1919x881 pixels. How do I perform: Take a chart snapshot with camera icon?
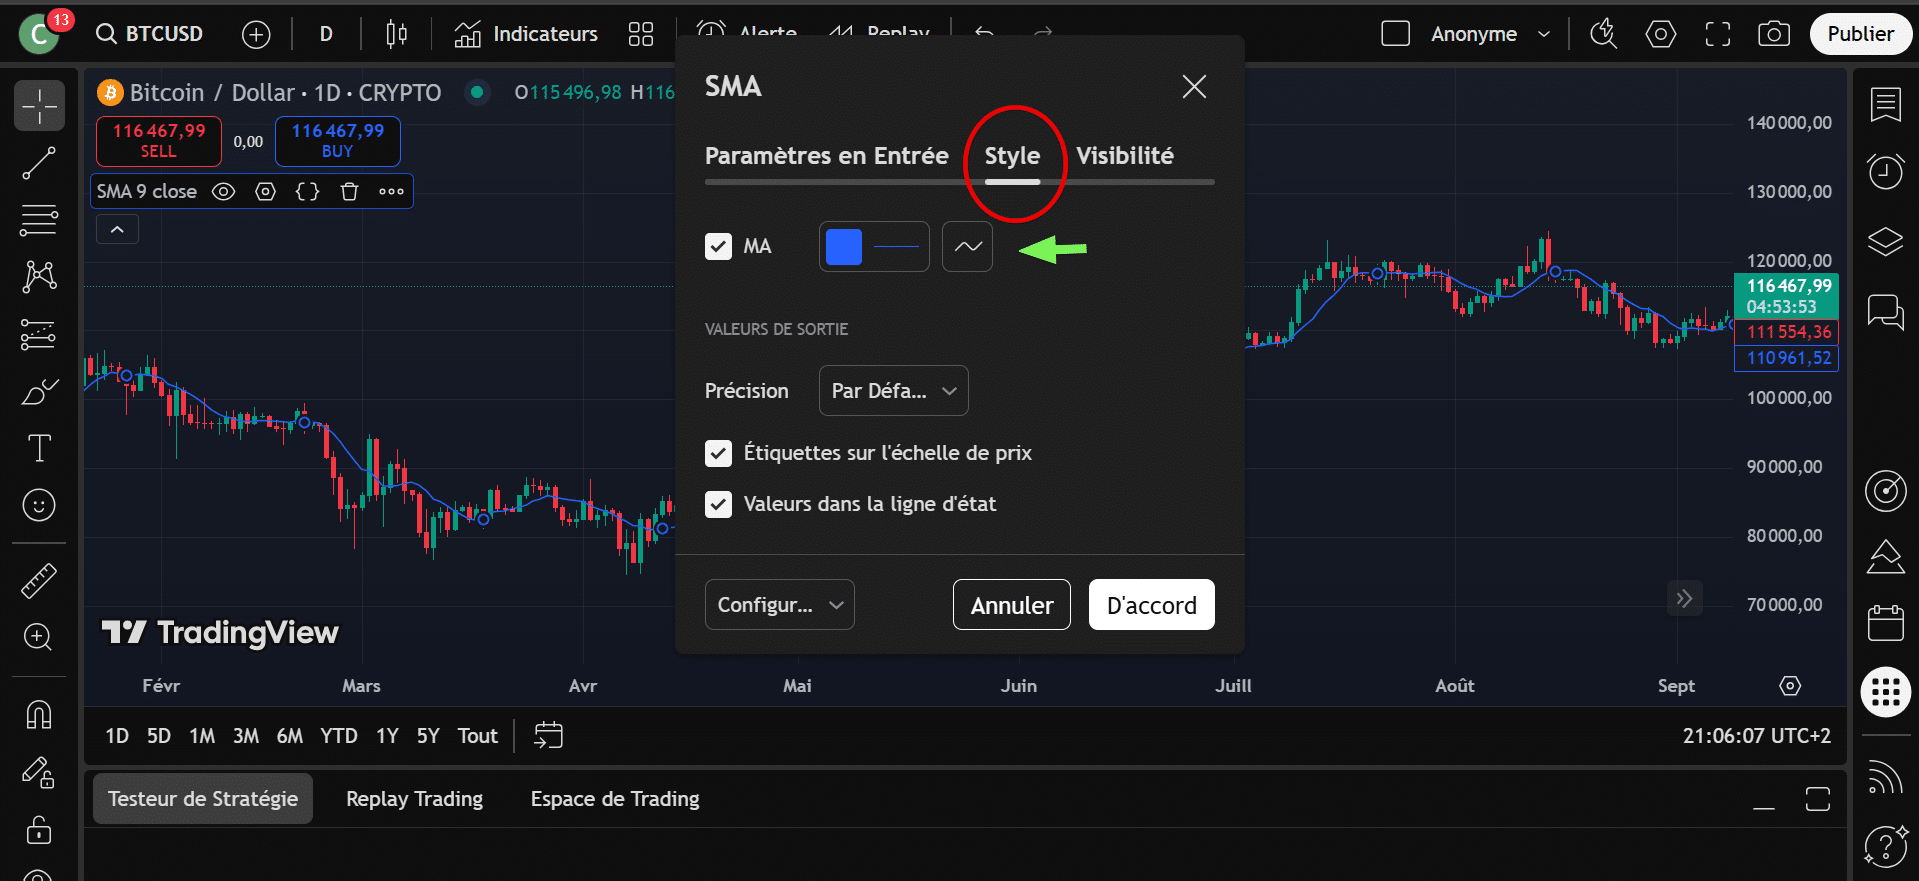[x=1773, y=34]
